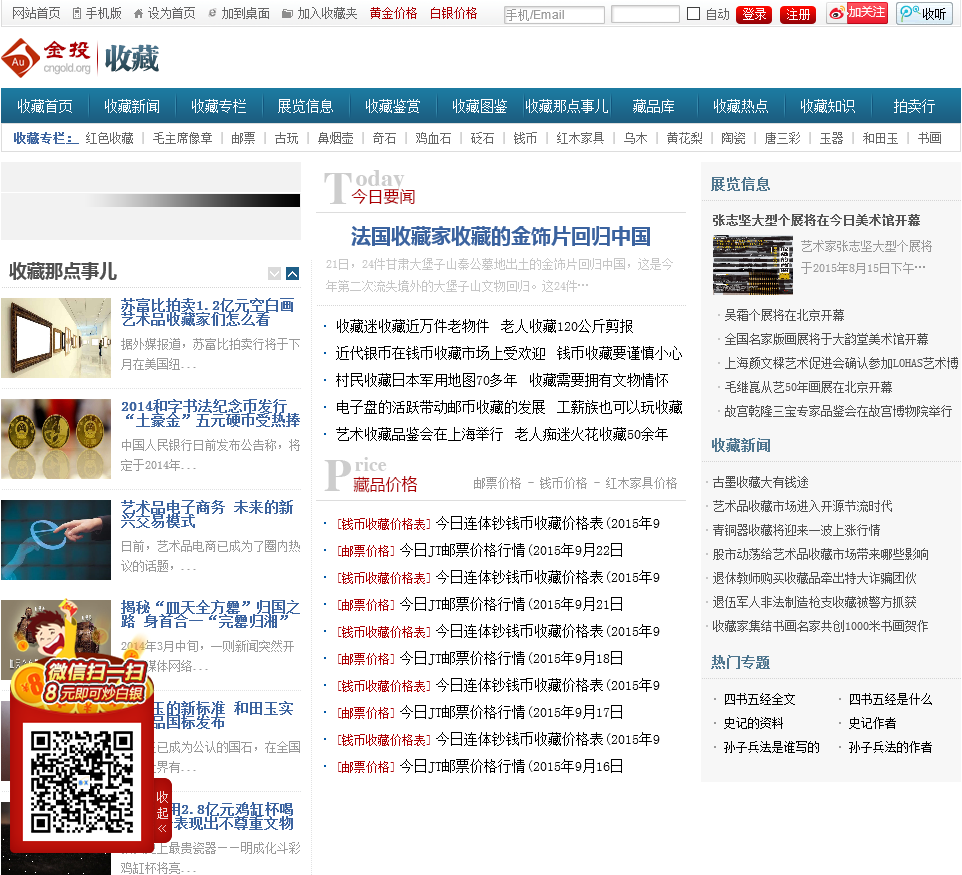Open hot topic 孙子兵法是谁写的
This screenshot has width=962, height=875.
click(x=772, y=747)
